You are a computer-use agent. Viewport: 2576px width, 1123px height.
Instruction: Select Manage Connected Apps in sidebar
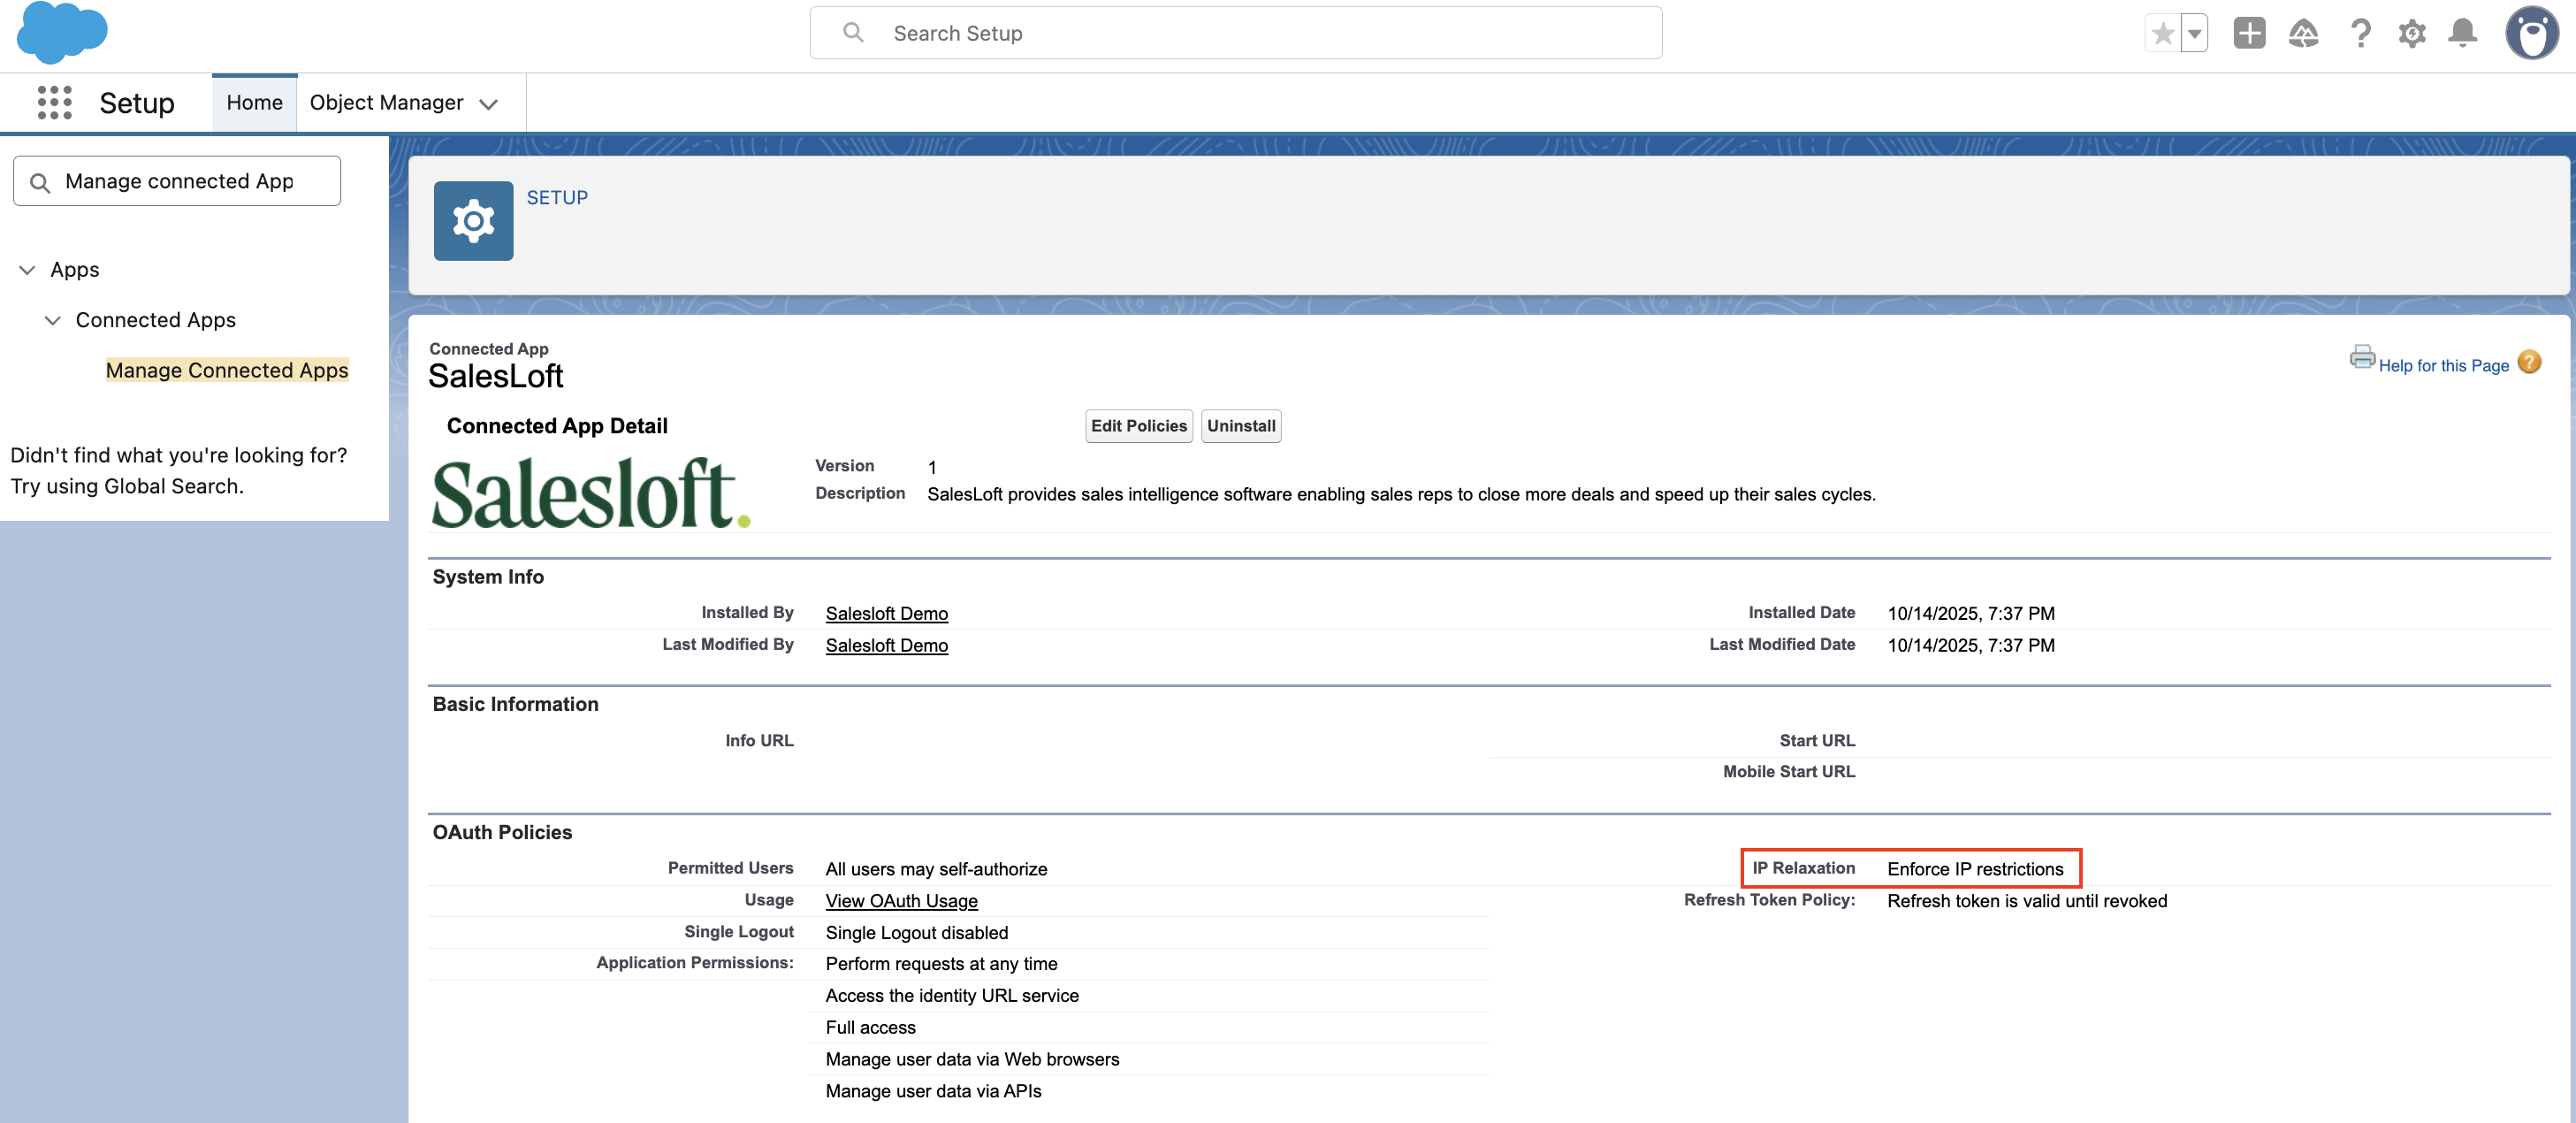[x=227, y=370]
